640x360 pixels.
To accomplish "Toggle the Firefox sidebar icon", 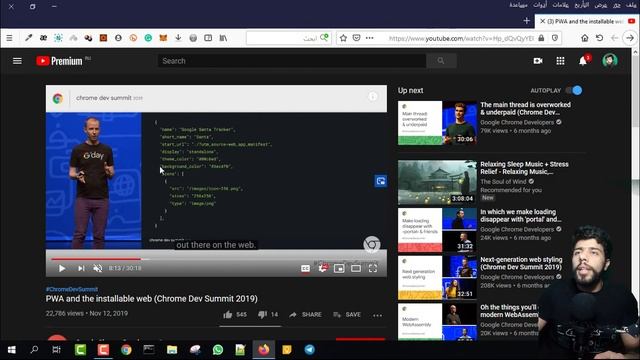I will [208, 38].
